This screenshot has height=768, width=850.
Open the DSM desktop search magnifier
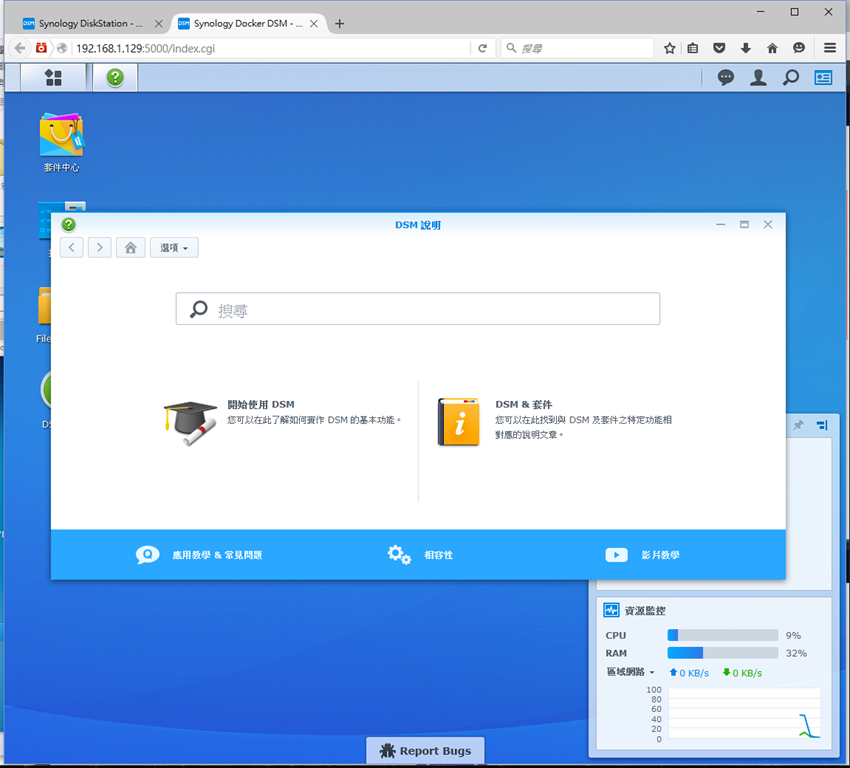click(x=790, y=78)
